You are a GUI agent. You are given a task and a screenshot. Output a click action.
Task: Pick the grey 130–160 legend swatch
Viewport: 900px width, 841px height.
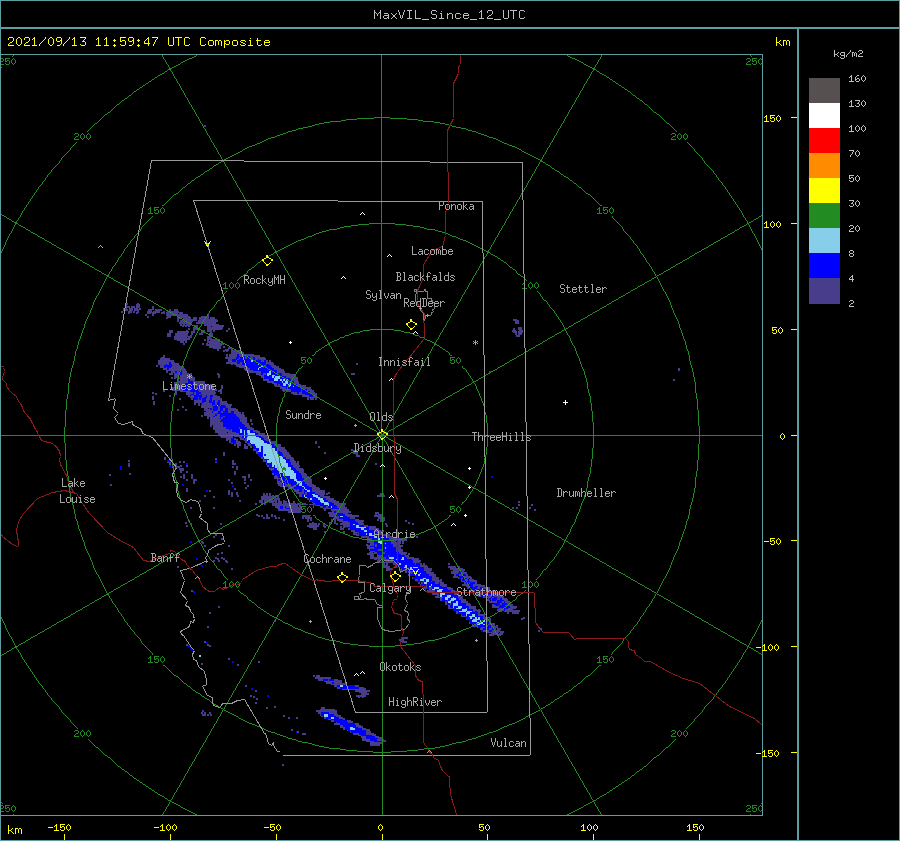[x=824, y=91]
